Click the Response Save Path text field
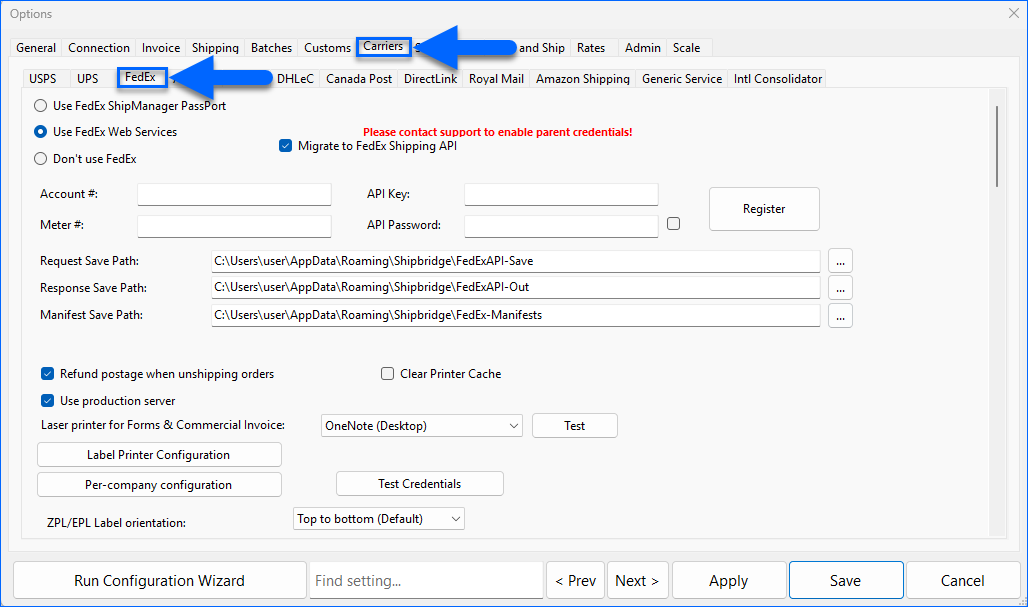Image resolution: width=1028 pixels, height=607 pixels. [515, 287]
